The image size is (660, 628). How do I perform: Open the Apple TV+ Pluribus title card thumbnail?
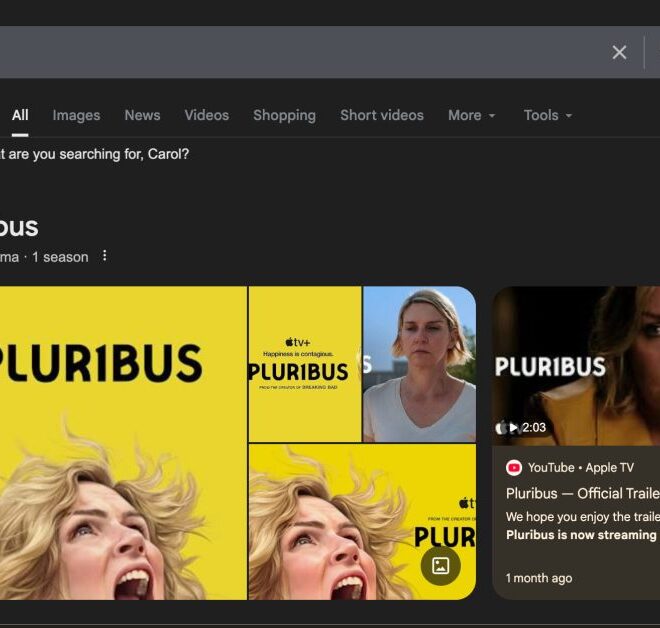(305, 364)
